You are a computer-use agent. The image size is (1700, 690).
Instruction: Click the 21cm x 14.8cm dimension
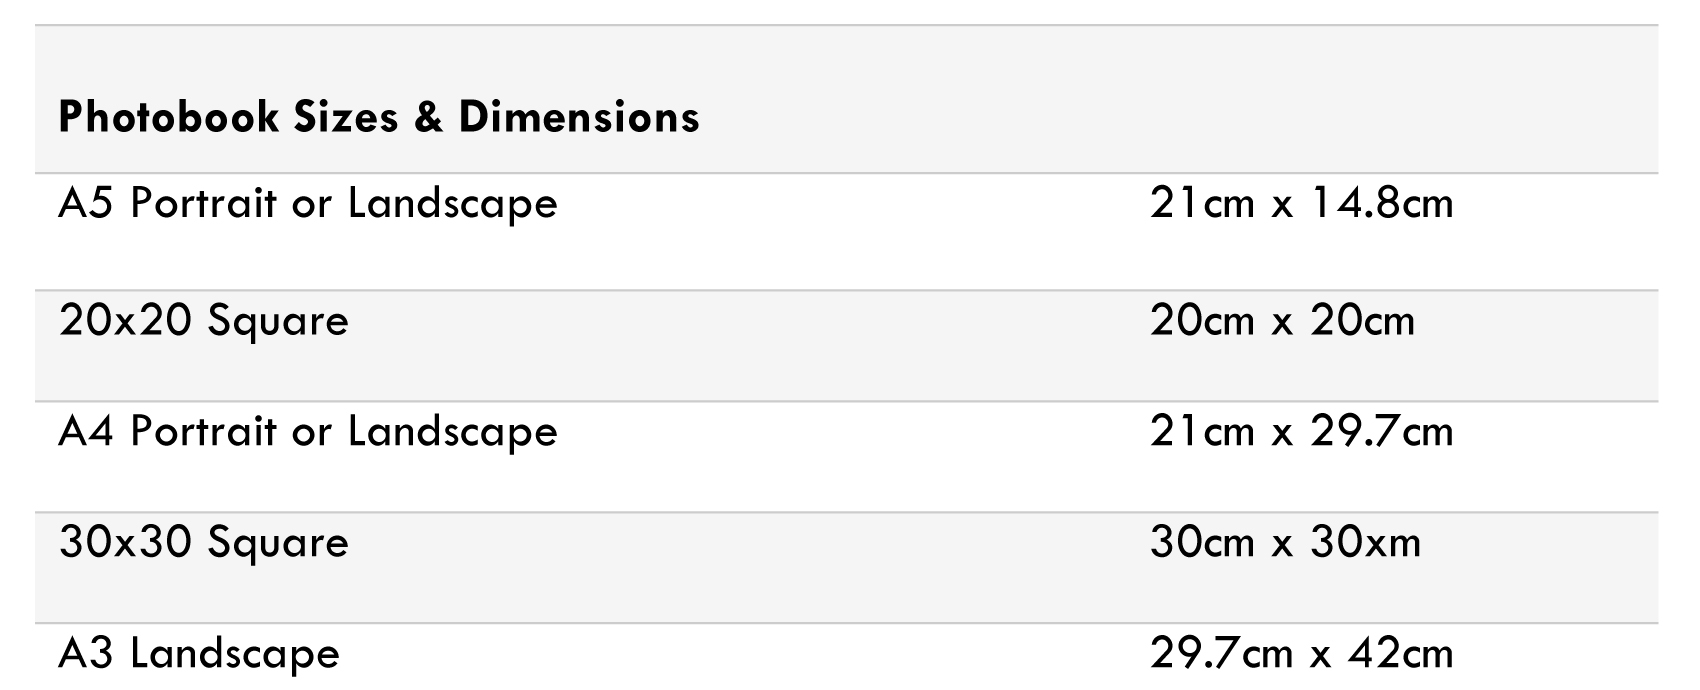1301,203
